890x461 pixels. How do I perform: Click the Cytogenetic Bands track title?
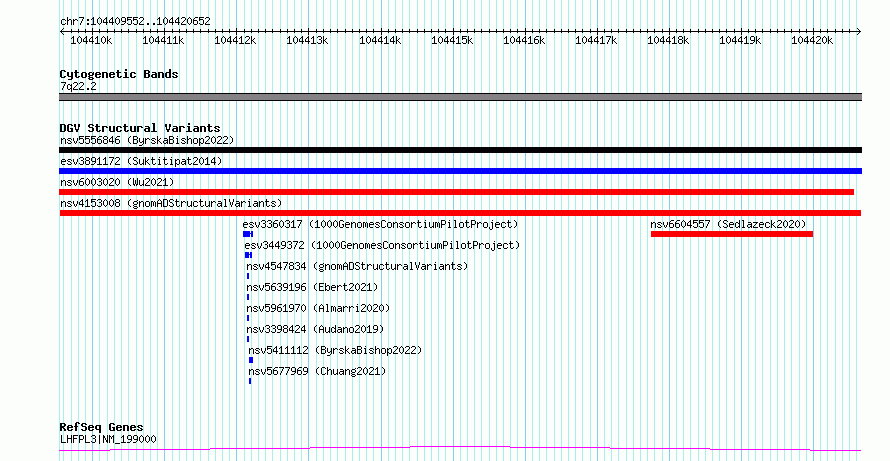pyautogui.click(x=119, y=74)
